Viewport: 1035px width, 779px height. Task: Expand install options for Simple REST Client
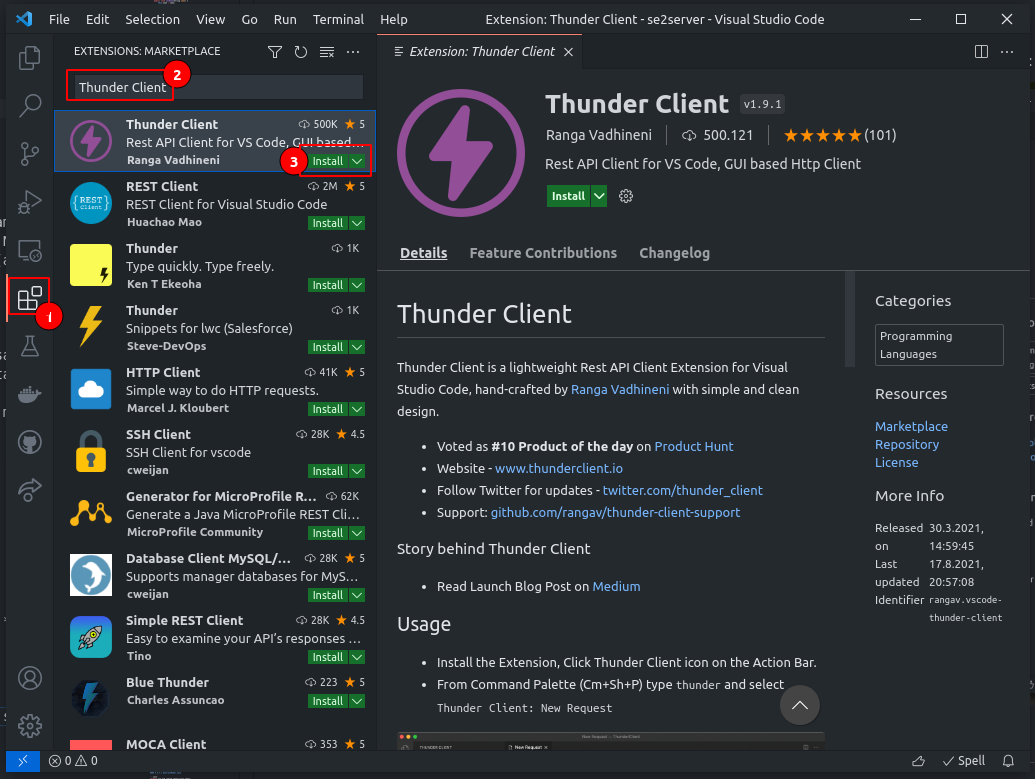[357, 658]
